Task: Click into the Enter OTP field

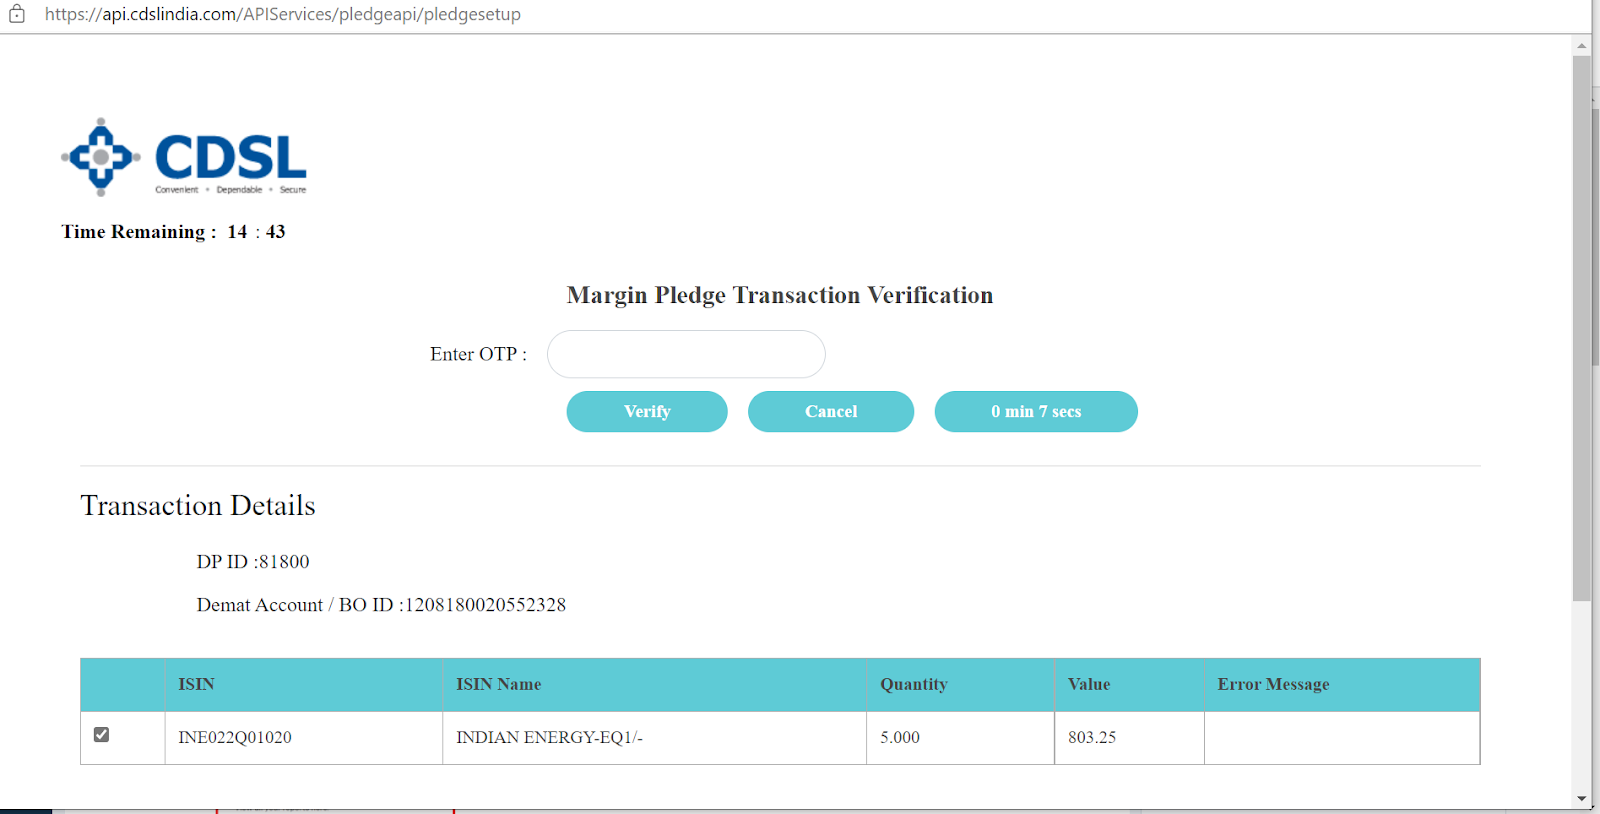Action: click(x=686, y=354)
